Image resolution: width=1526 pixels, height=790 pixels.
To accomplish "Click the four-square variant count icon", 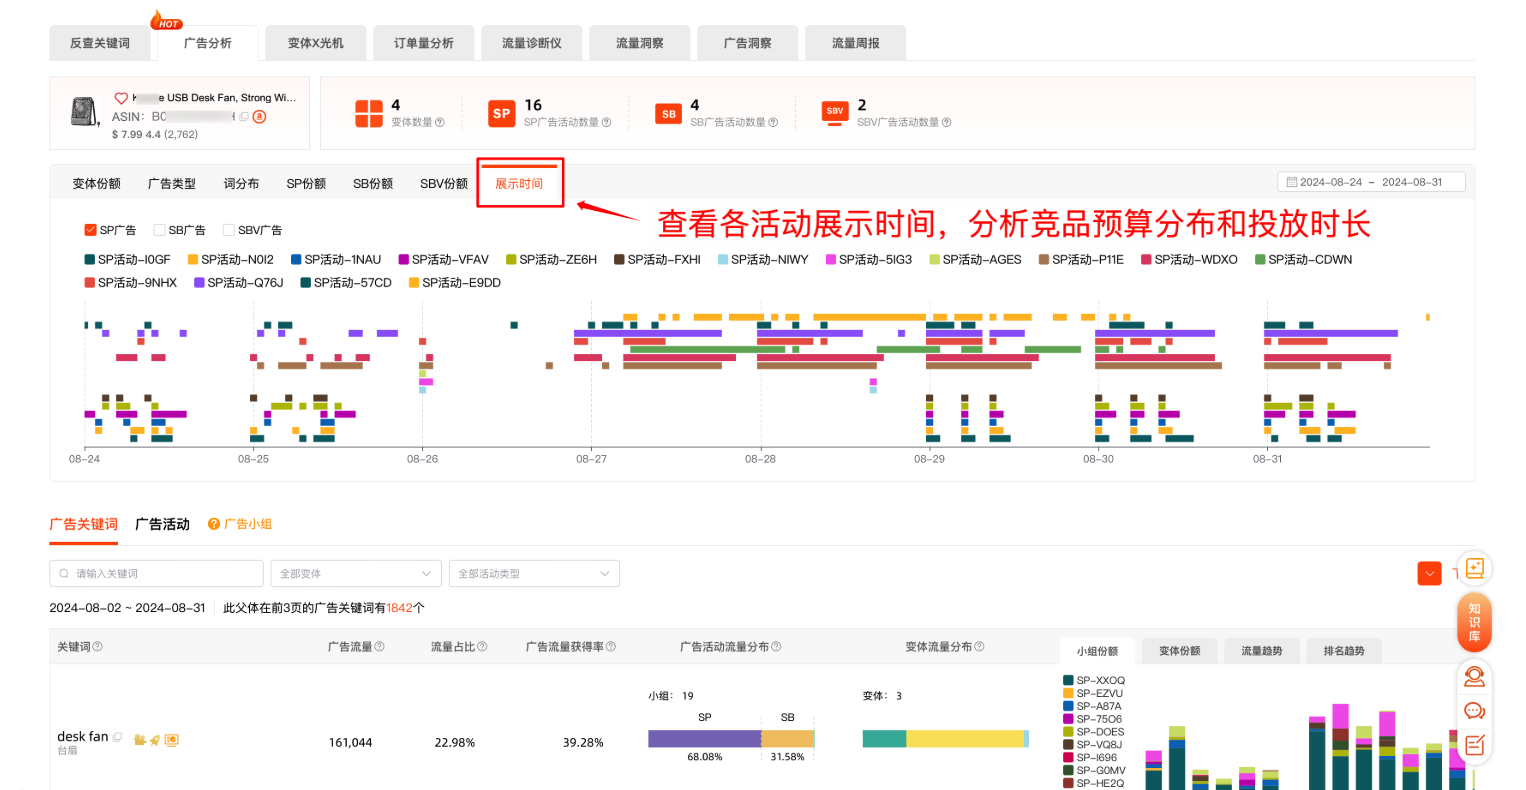I will click(369, 113).
